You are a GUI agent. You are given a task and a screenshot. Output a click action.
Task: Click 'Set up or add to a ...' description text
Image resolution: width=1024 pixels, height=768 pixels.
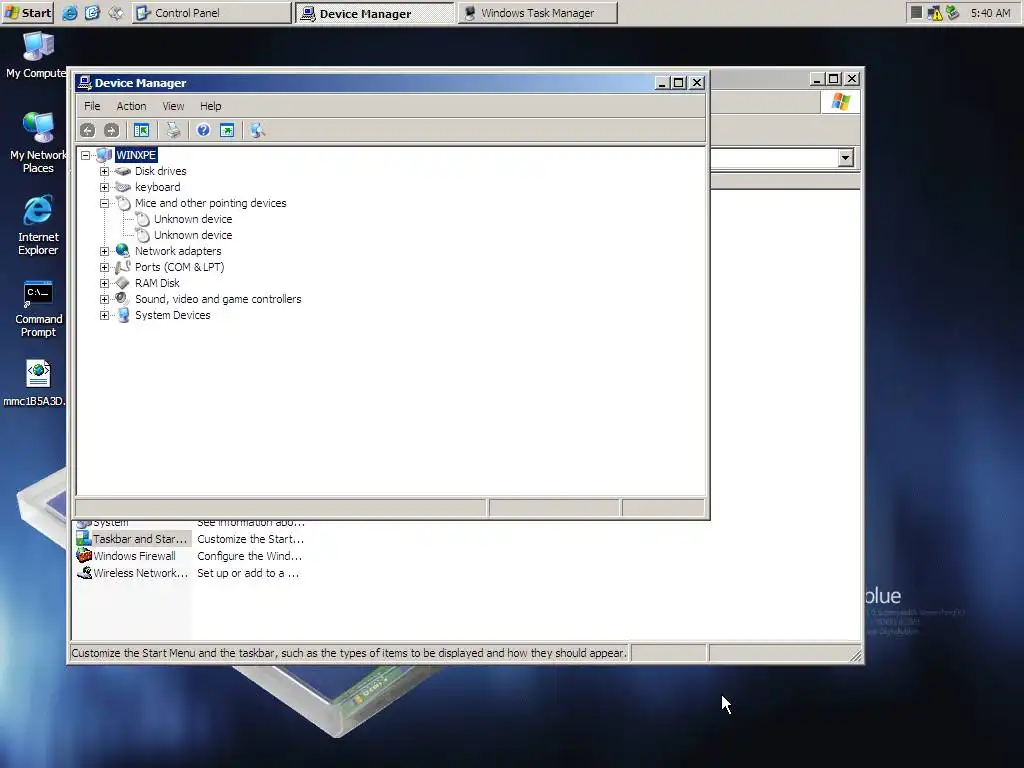tap(248, 573)
